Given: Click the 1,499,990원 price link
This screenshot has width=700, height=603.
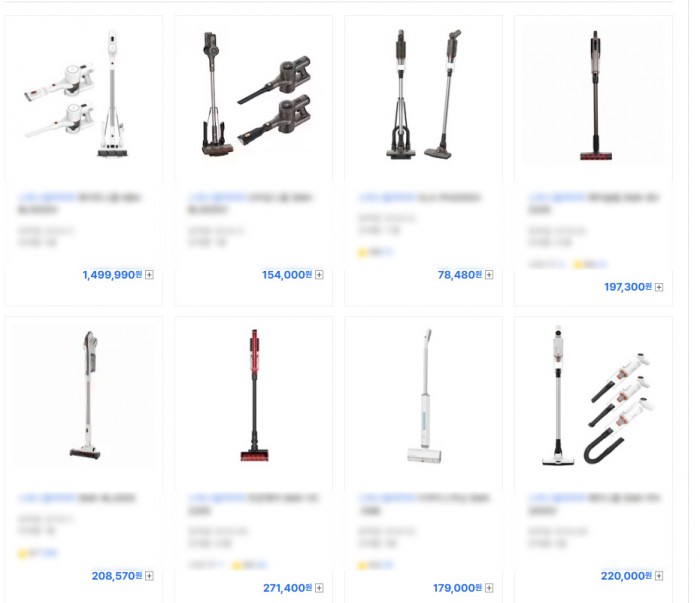Looking at the screenshot, I should (112, 274).
